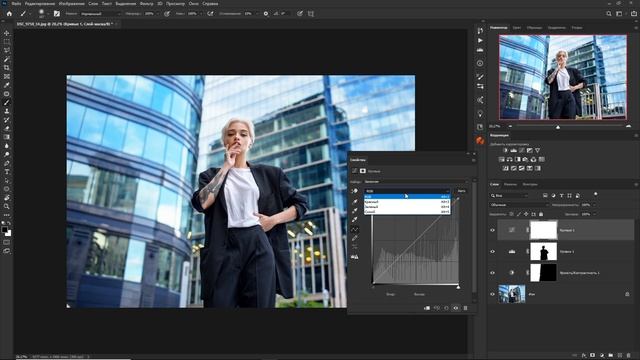Select the Levels 1 layer mask thumbnail

click(x=543, y=251)
